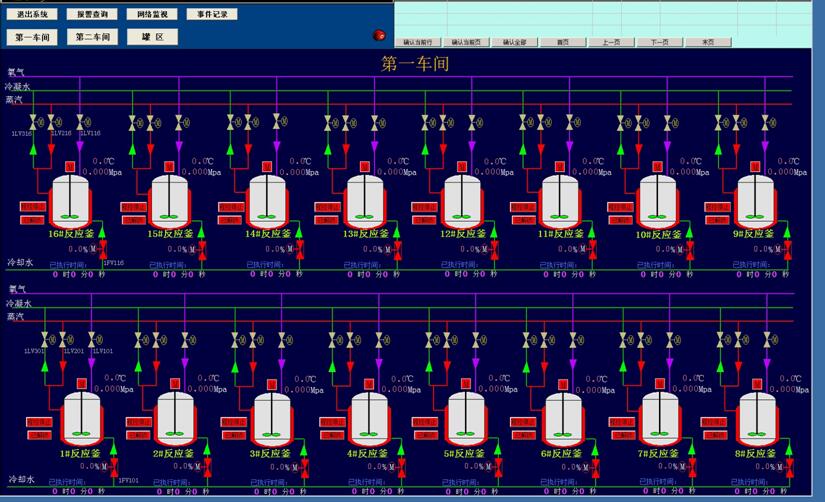Click upper red status button beside reactor 1#
Image resolution: width=825 pixels, height=502 pixels.
pyautogui.click(x=39, y=422)
